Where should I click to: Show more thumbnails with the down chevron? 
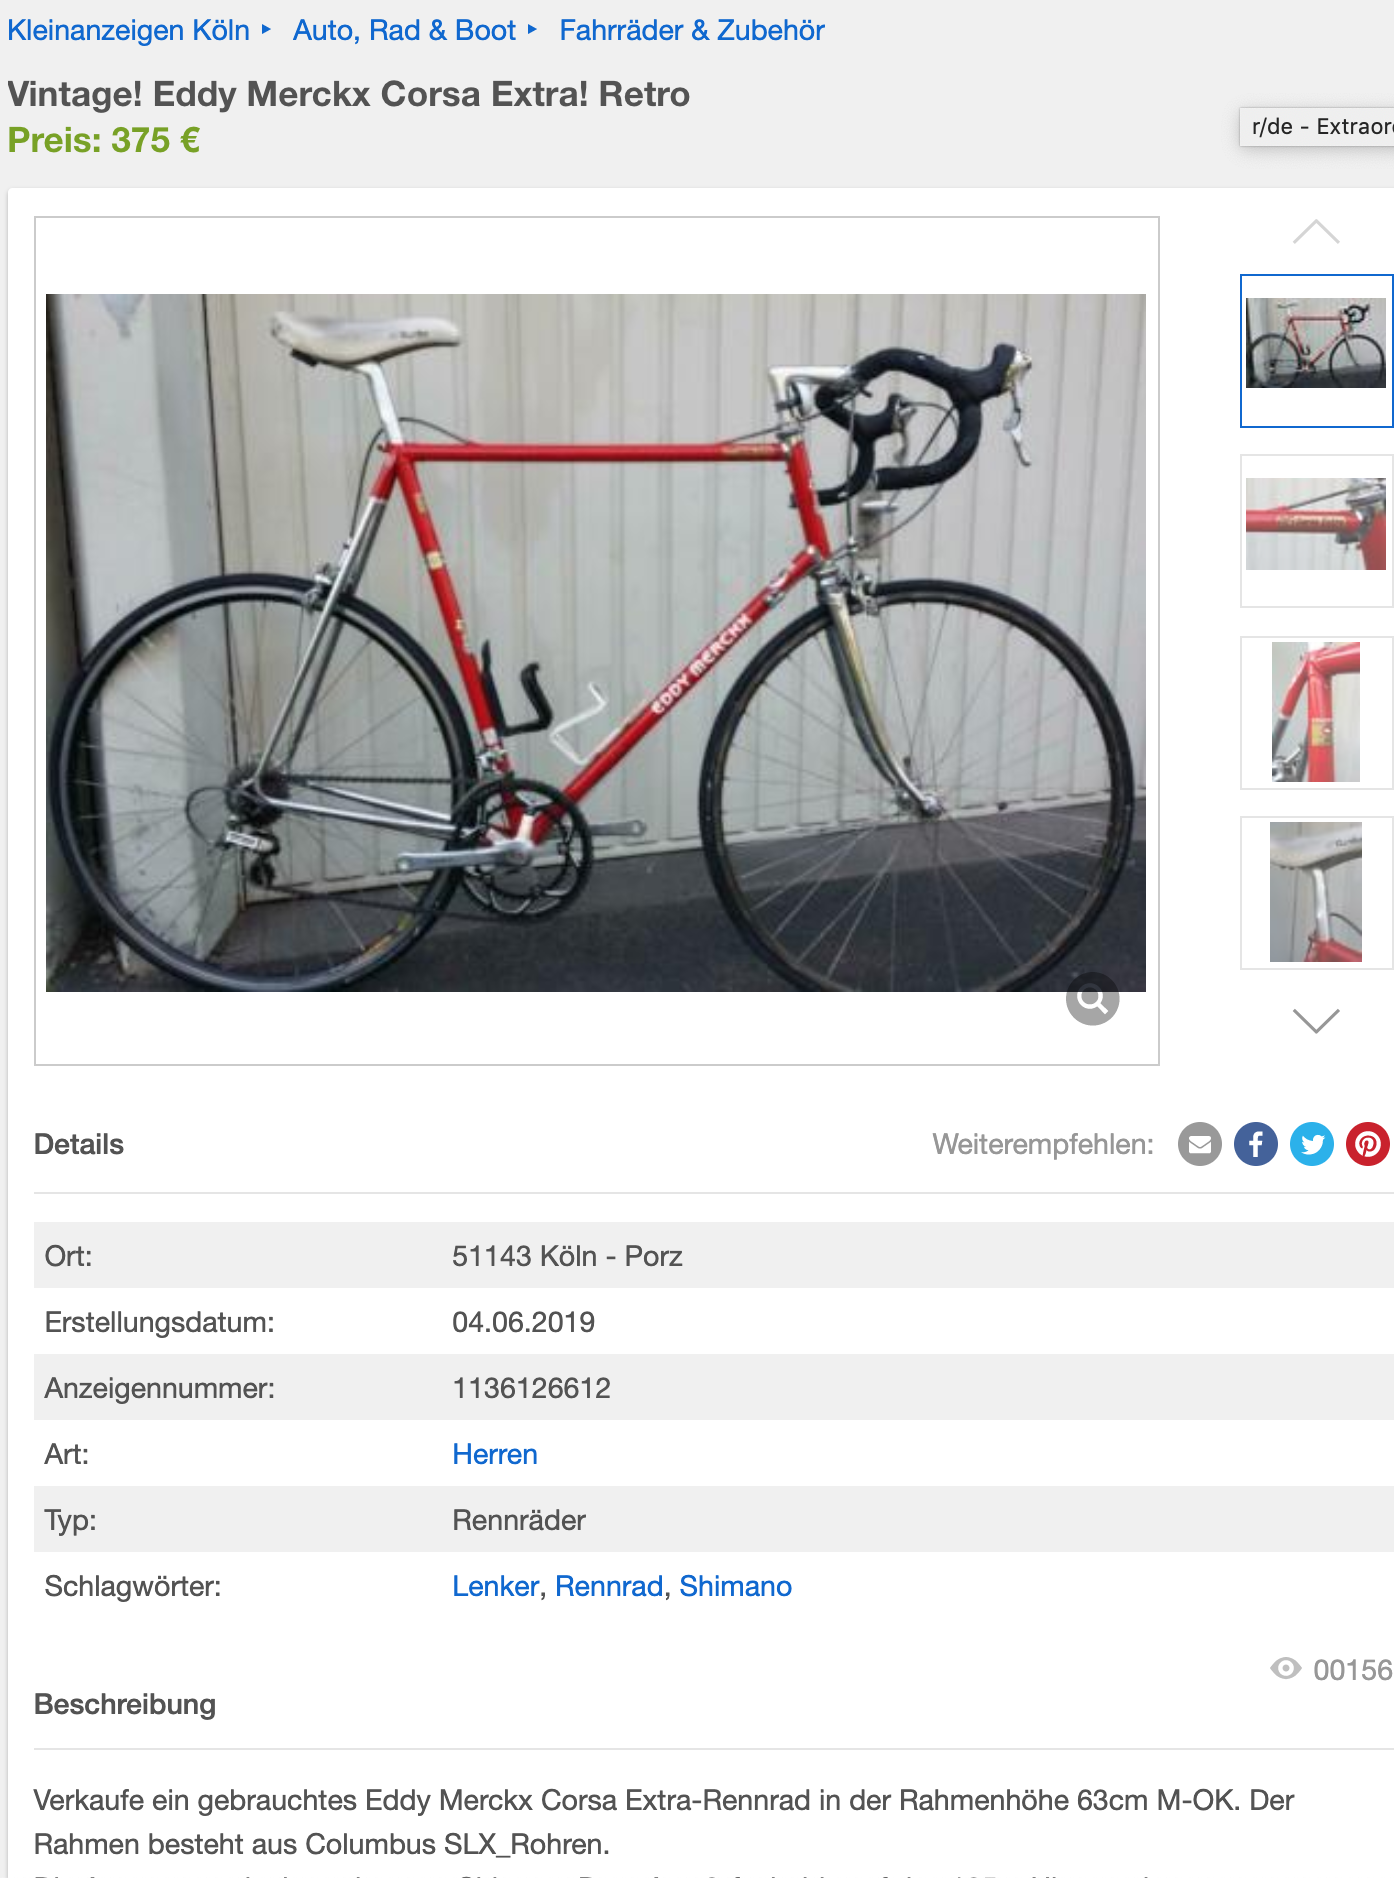click(1316, 1020)
